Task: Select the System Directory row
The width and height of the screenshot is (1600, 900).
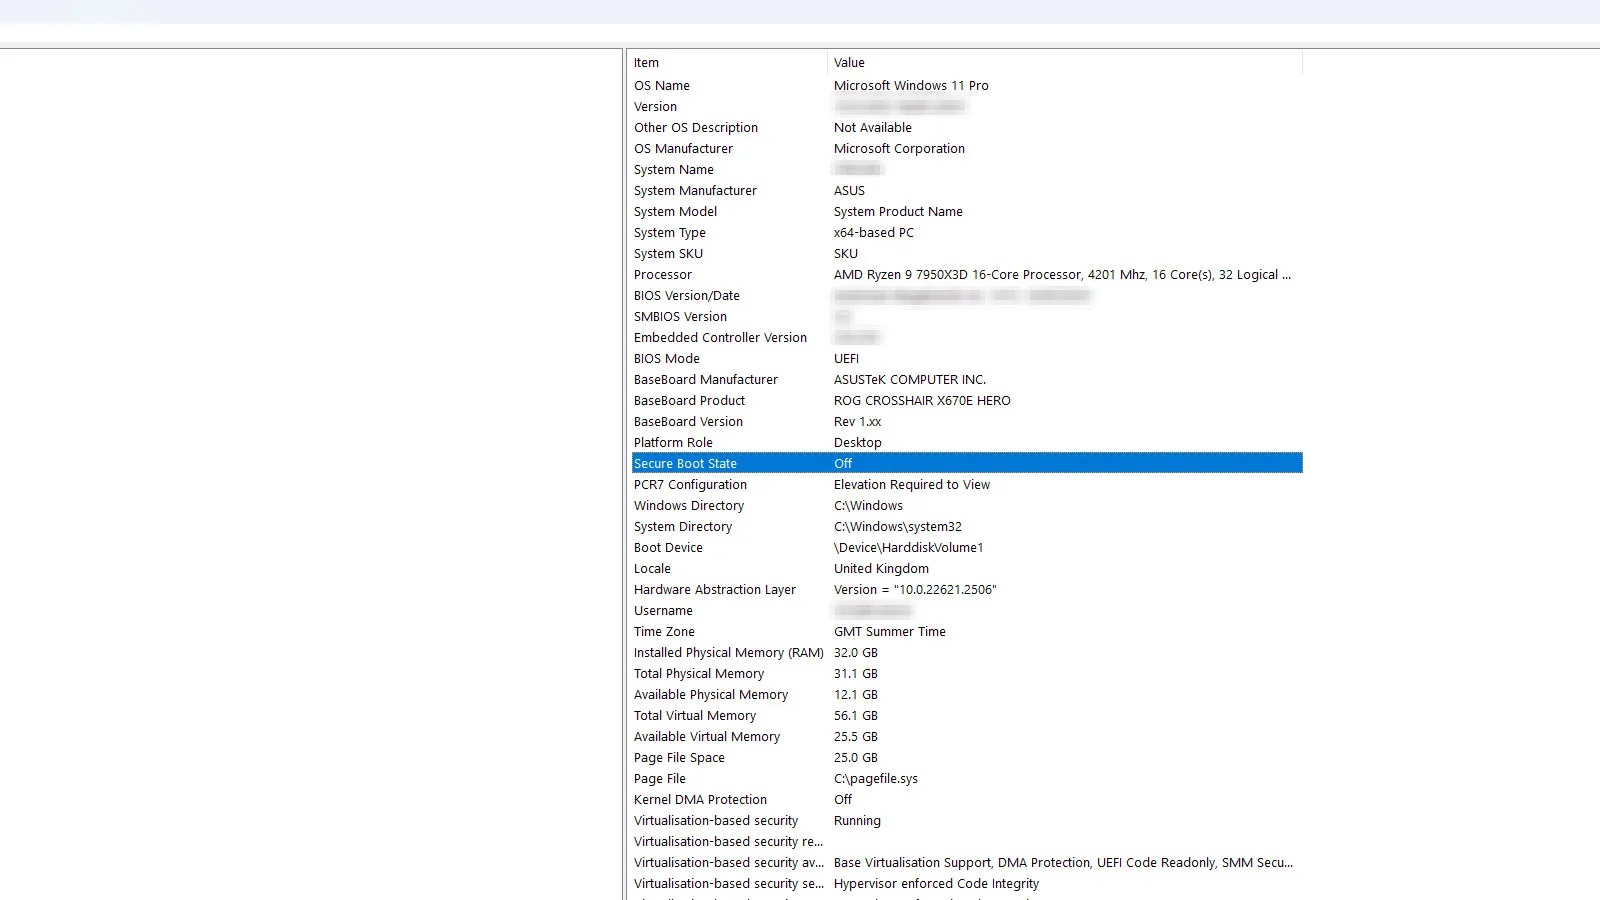Action: point(967,526)
